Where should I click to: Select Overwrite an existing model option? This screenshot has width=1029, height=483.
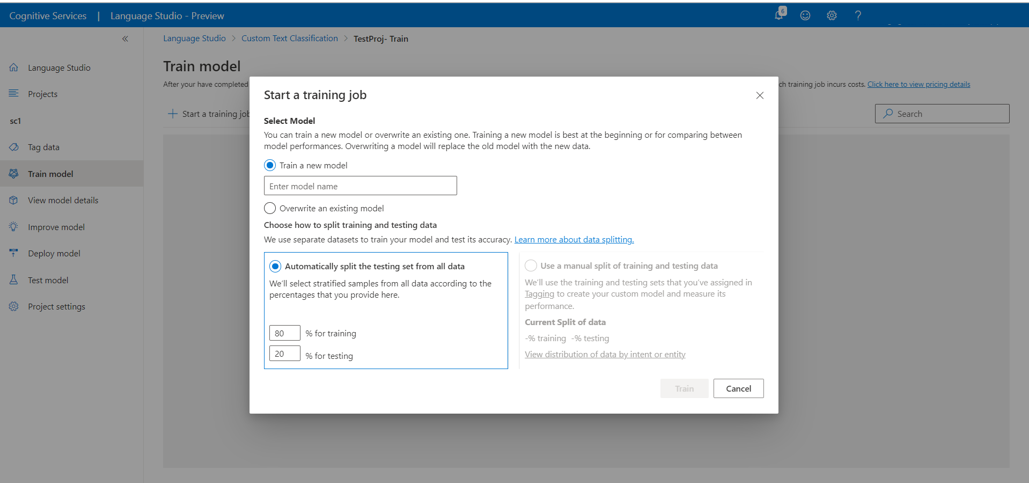(270, 208)
